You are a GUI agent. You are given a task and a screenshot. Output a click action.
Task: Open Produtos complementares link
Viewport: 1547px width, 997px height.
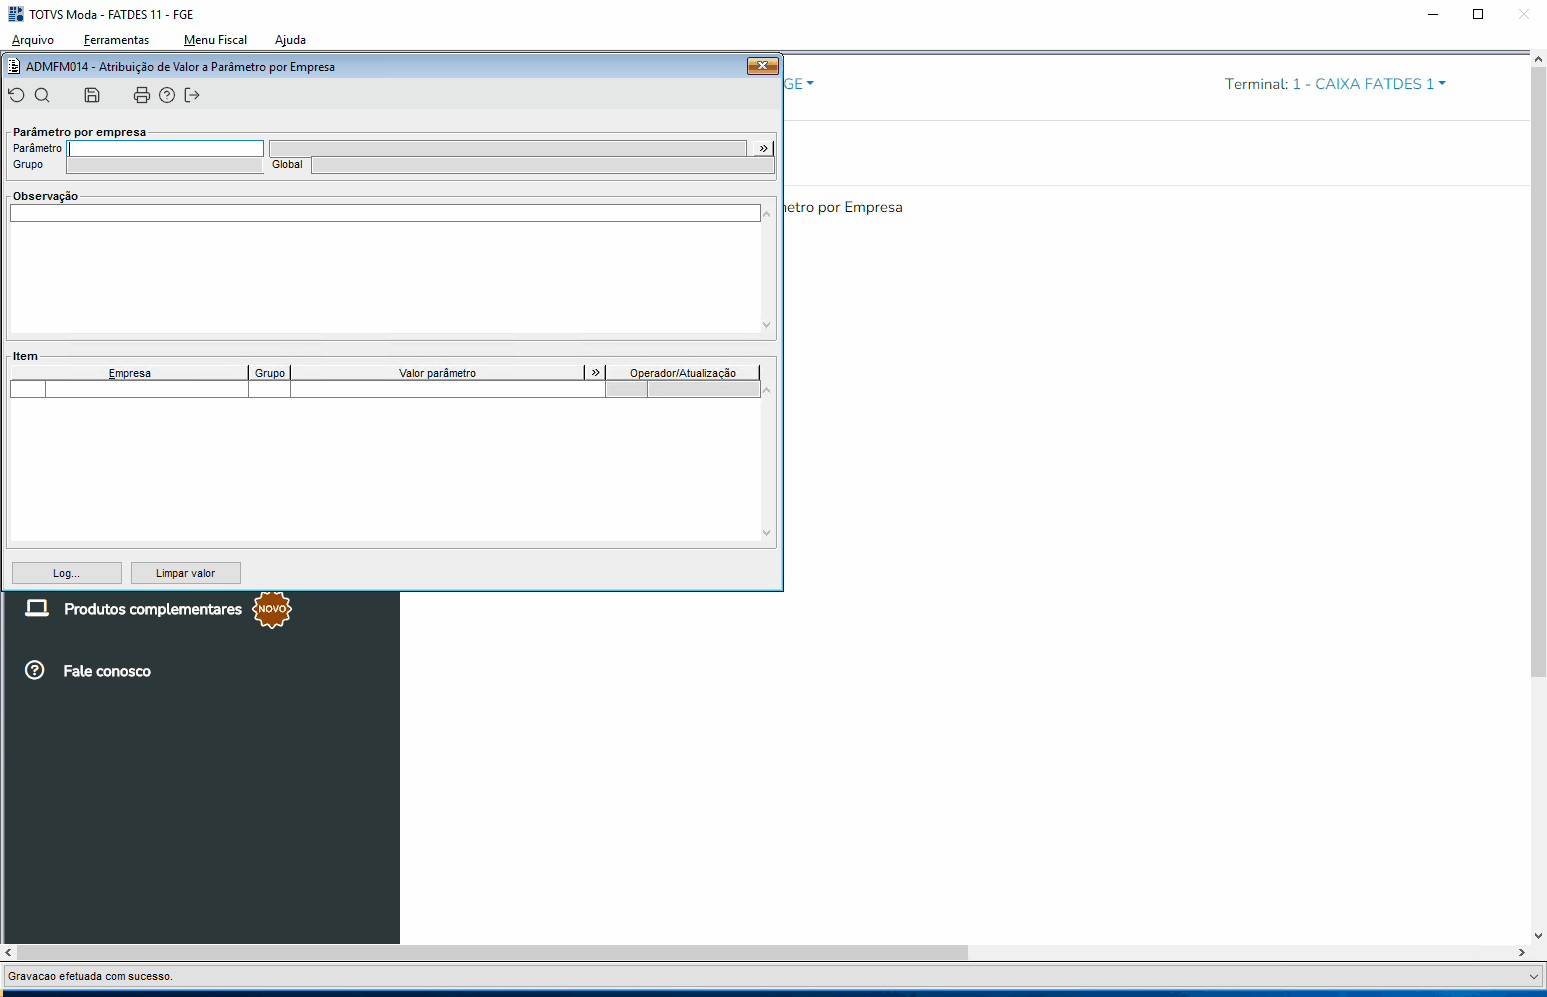pyautogui.click(x=153, y=609)
